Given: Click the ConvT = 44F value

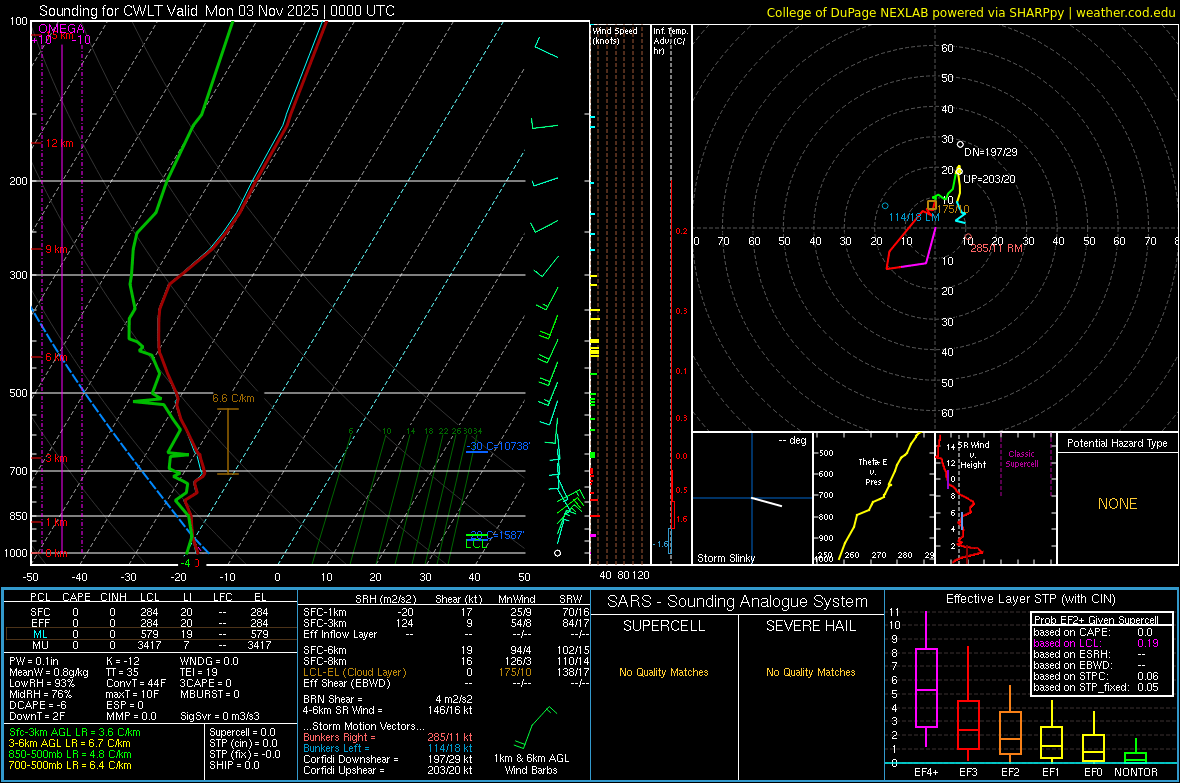Looking at the screenshot, I should click(135, 683).
